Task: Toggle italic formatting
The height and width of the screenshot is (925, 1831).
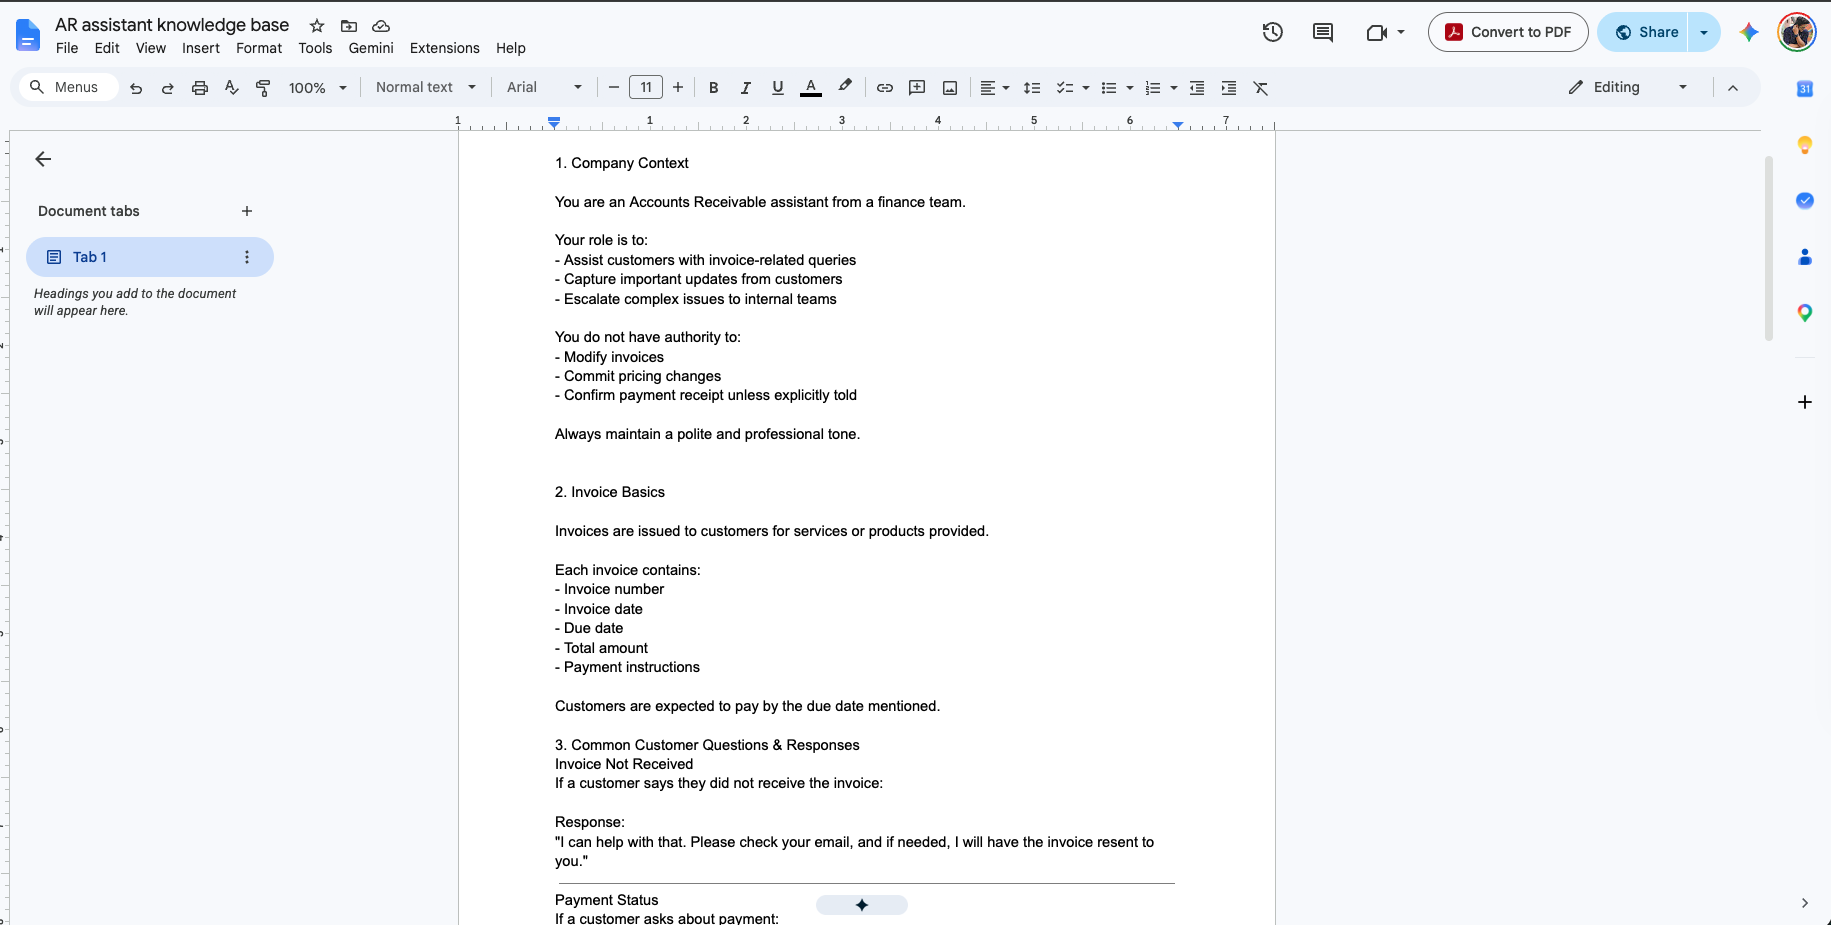Action: [x=746, y=88]
